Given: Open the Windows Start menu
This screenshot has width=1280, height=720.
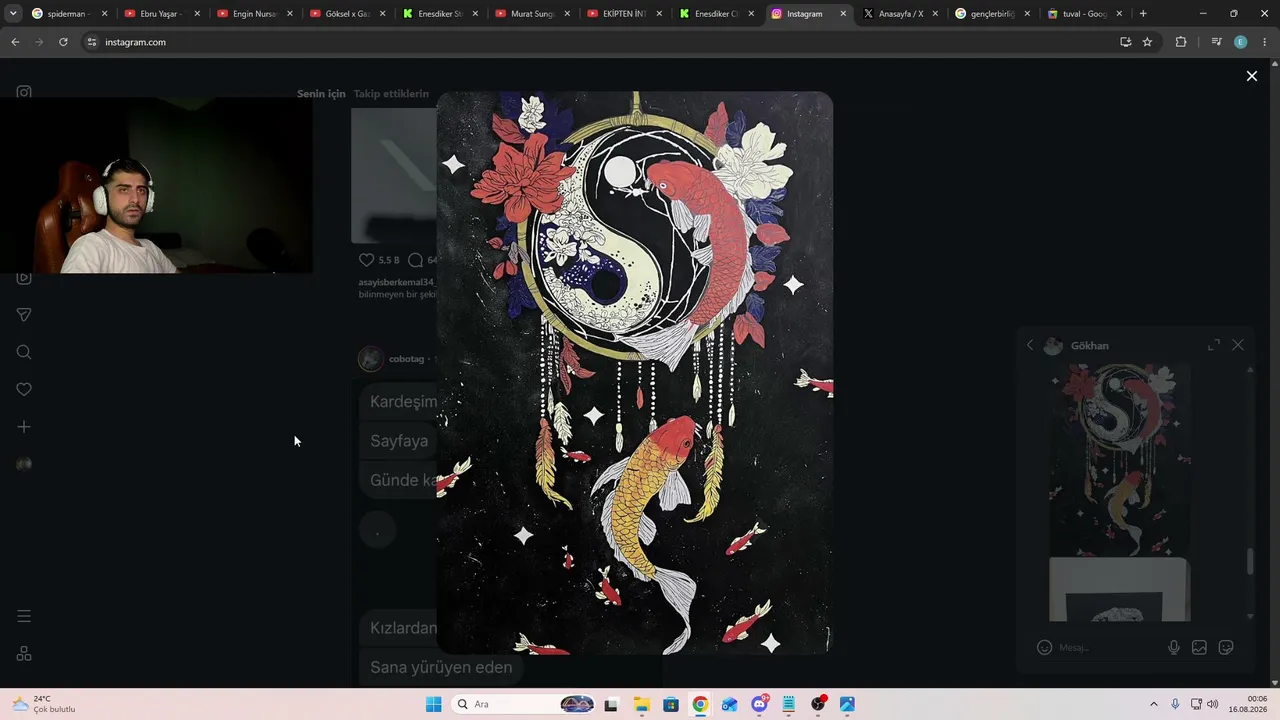Looking at the screenshot, I should pyautogui.click(x=433, y=704).
